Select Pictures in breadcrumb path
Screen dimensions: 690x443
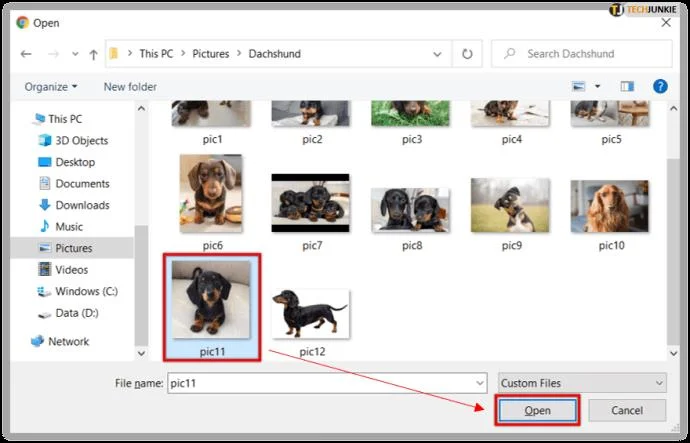pyautogui.click(x=211, y=54)
